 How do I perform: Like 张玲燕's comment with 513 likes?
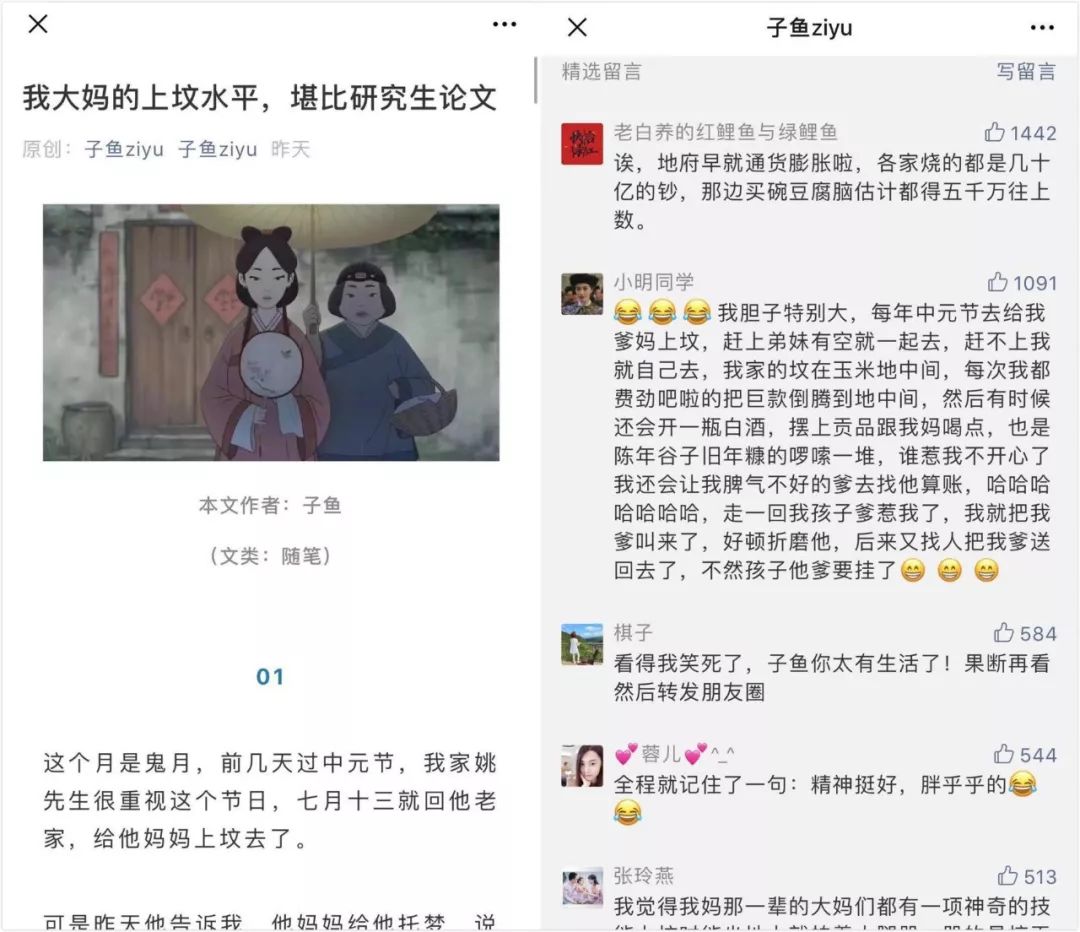(x=1007, y=876)
